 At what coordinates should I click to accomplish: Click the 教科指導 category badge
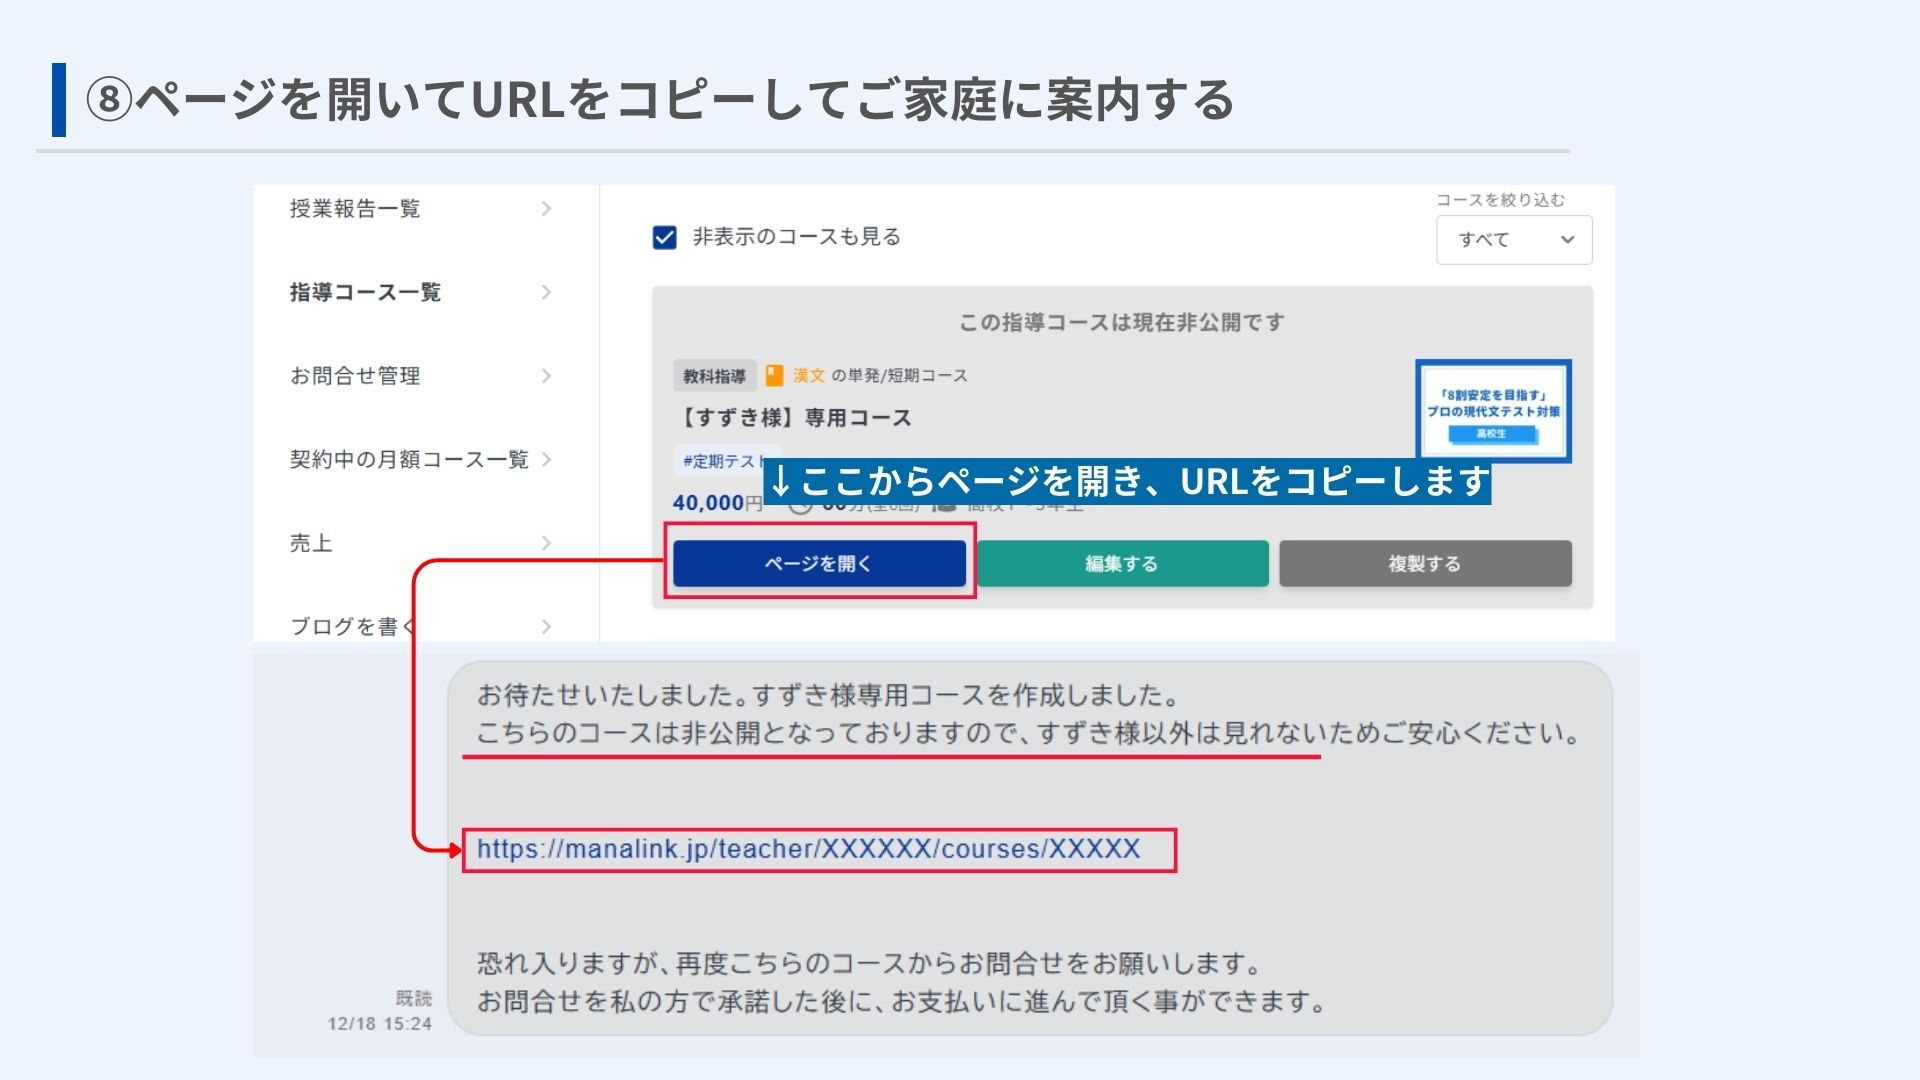(x=714, y=376)
